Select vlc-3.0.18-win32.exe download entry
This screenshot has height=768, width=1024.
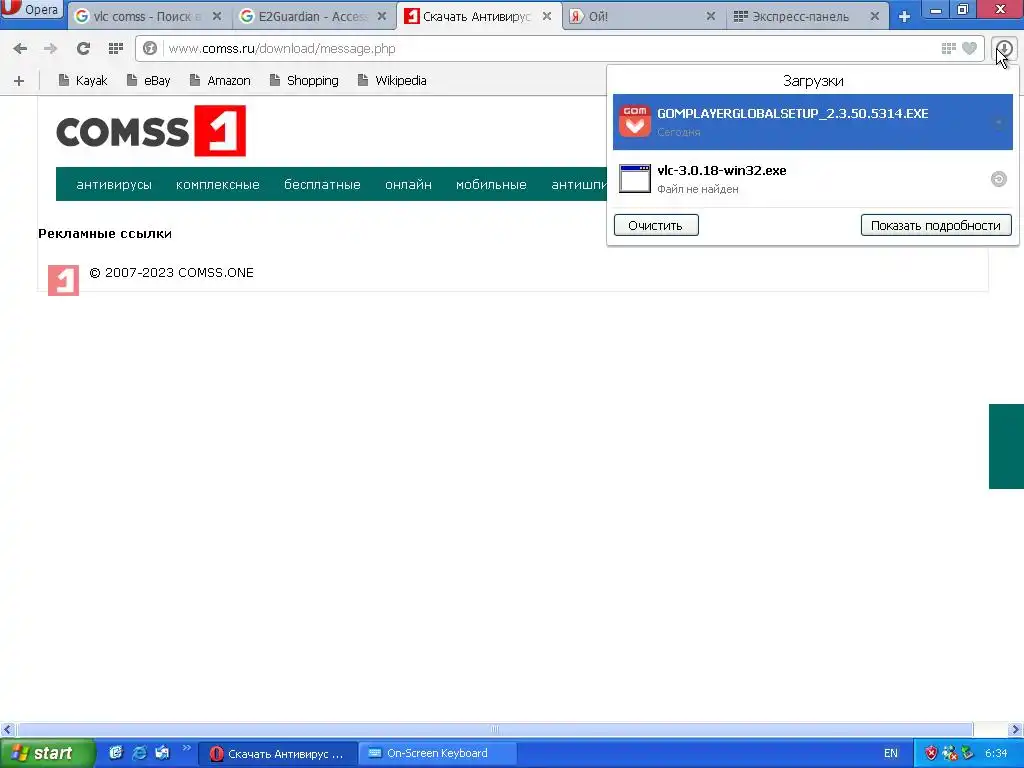(x=812, y=179)
